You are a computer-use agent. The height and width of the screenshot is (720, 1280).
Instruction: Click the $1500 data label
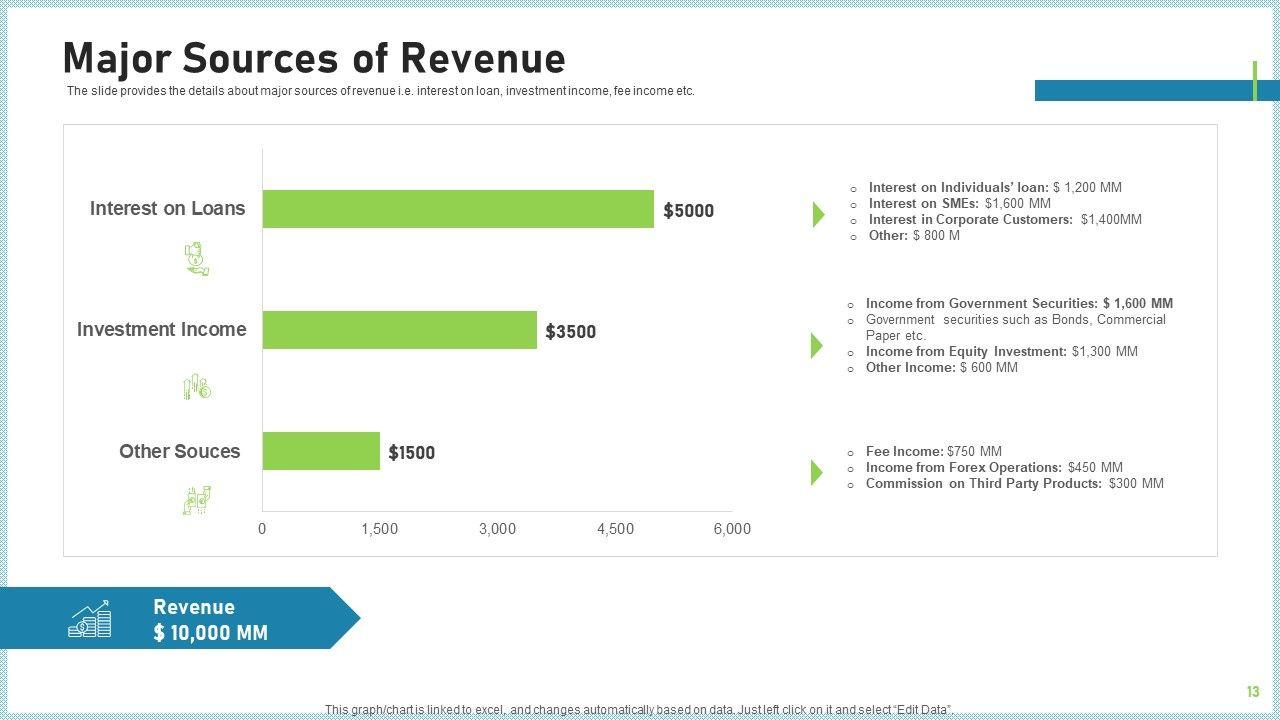coord(411,453)
